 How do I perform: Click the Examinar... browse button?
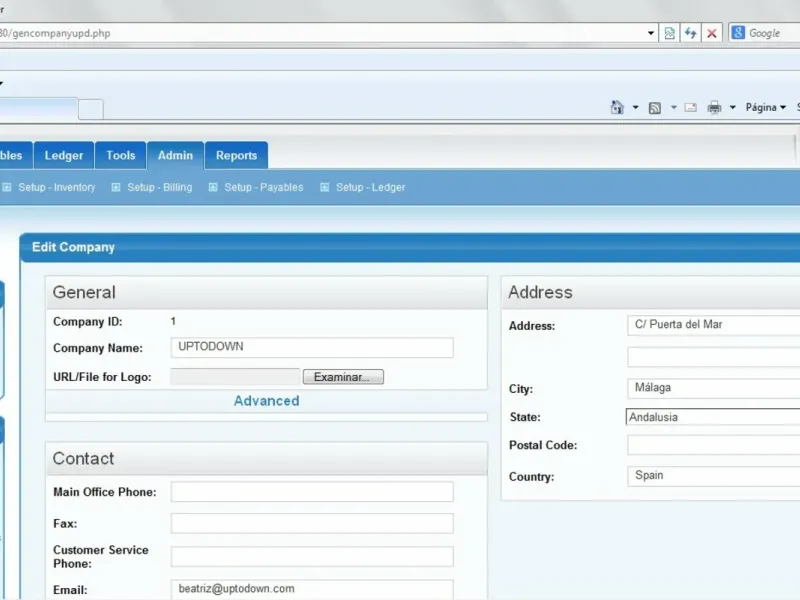343,377
